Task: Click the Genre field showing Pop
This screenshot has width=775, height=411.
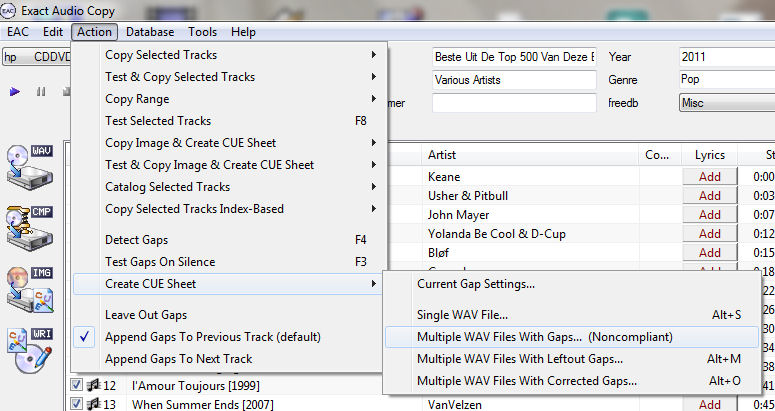Action: click(x=727, y=80)
